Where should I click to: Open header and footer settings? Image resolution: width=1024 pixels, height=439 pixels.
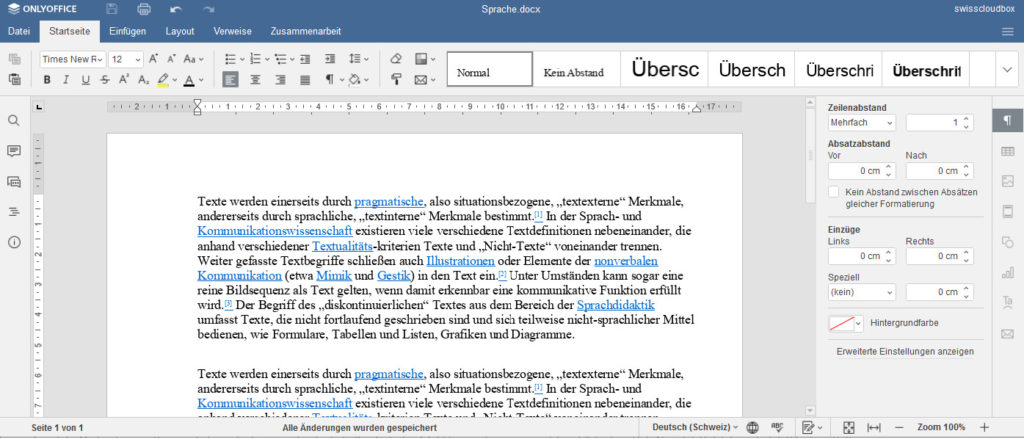[1008, 212]
